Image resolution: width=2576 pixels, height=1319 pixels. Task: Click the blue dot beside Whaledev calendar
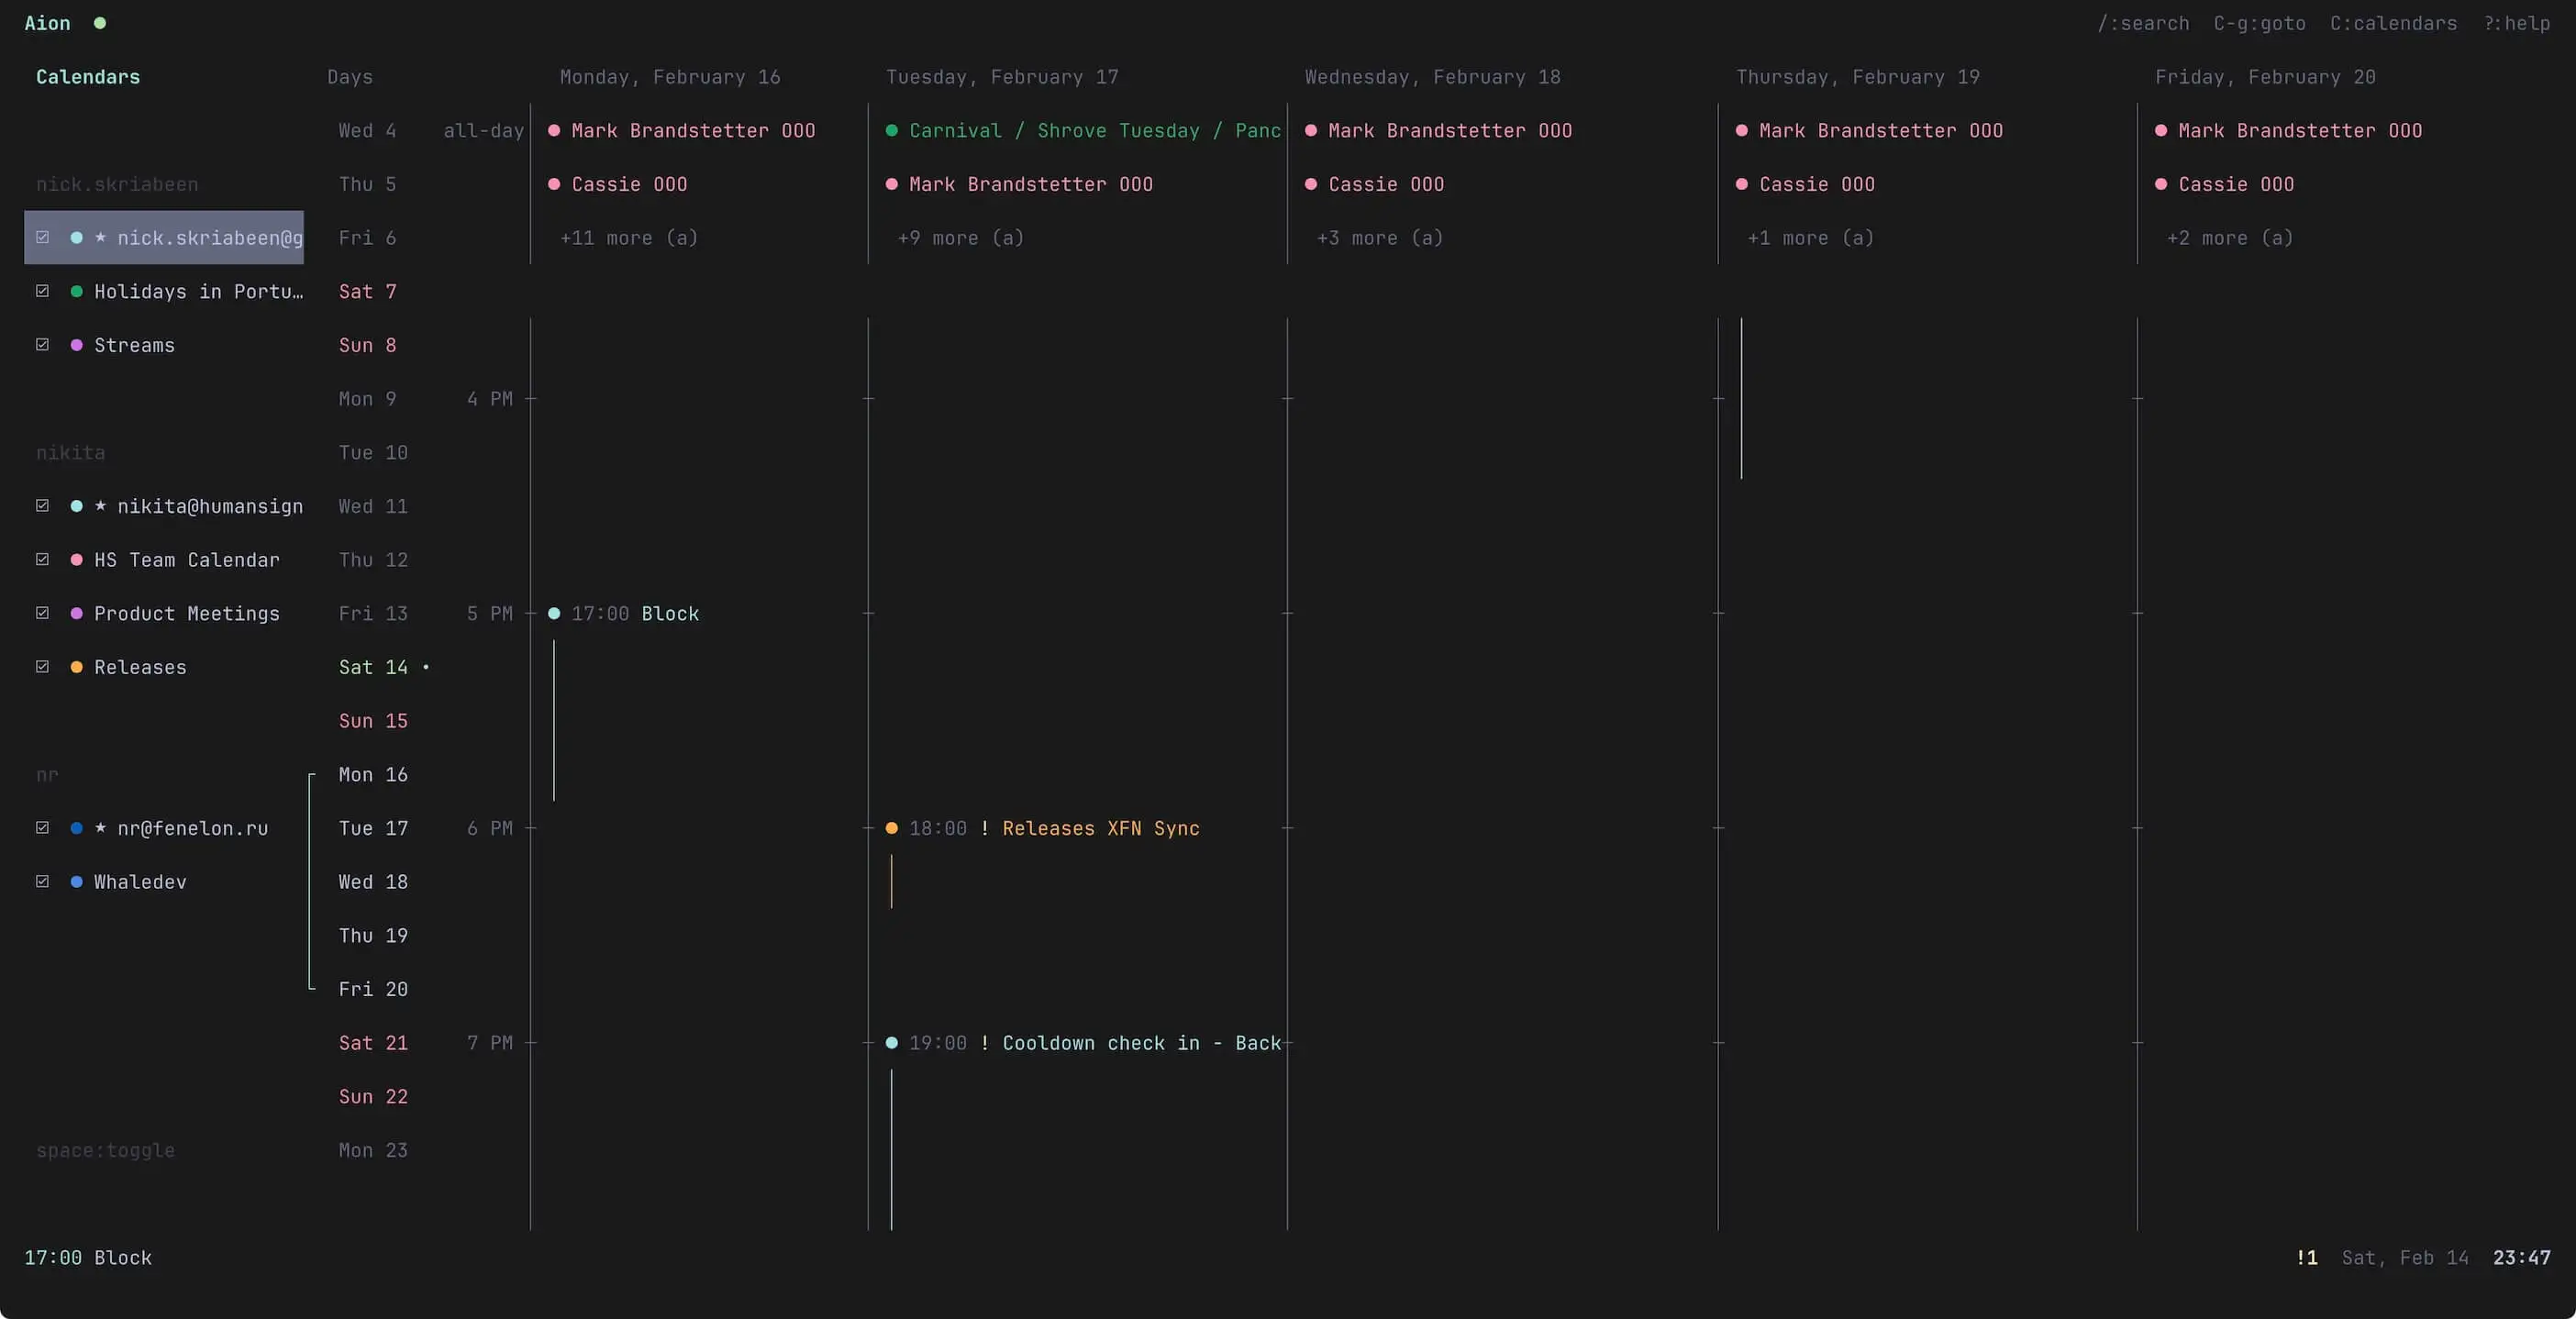[x=77, y=881]
